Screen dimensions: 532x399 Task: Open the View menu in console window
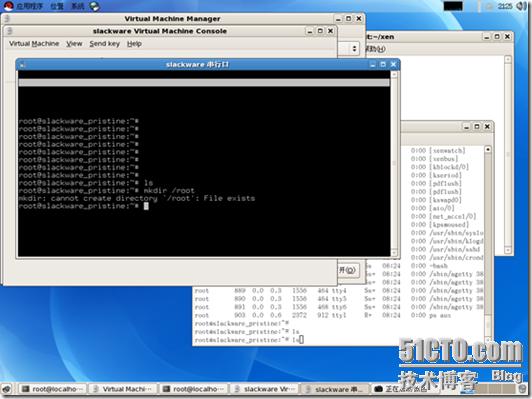coord(74,43)
